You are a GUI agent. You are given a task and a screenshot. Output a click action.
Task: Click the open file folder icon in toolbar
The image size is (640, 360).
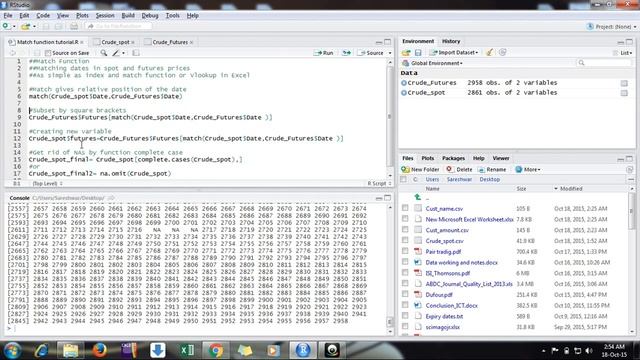[25, 27]
